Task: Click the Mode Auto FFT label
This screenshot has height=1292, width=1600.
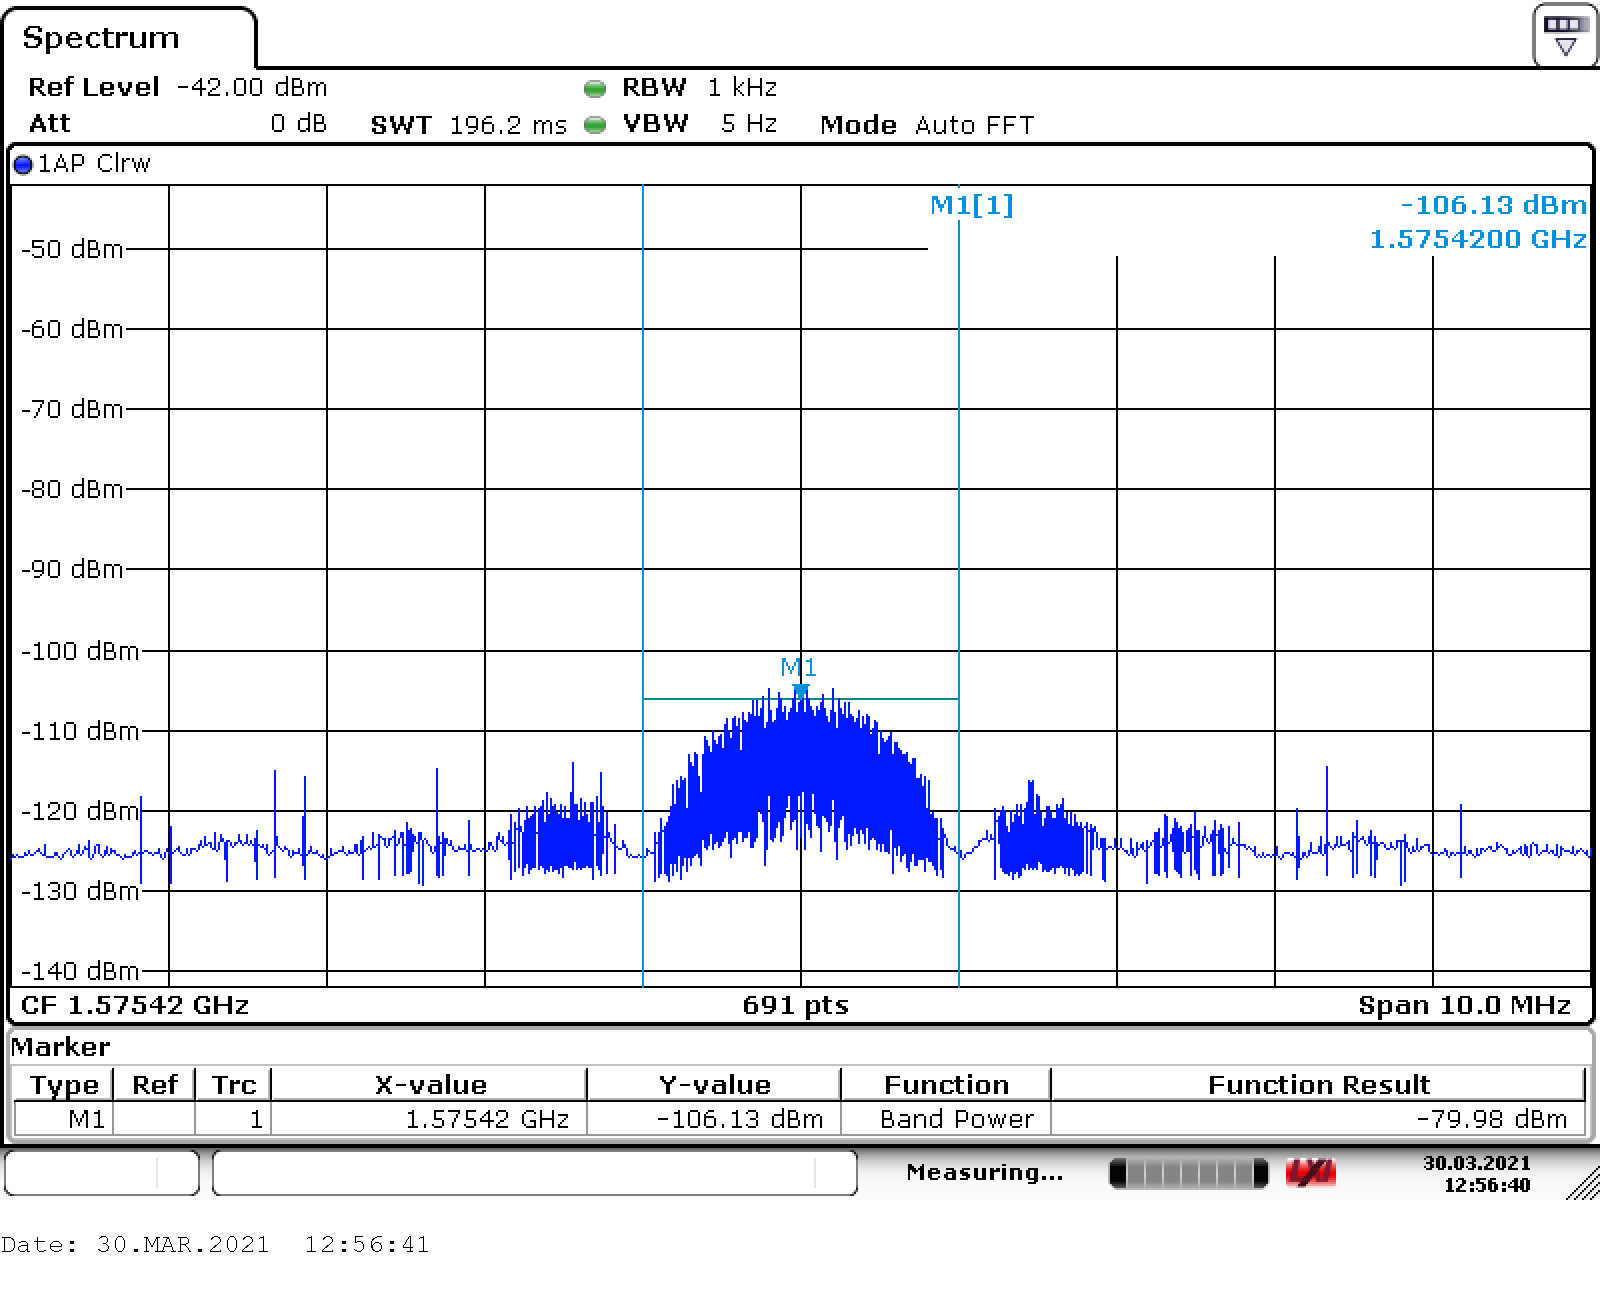Action: click(x=926, y=125)
